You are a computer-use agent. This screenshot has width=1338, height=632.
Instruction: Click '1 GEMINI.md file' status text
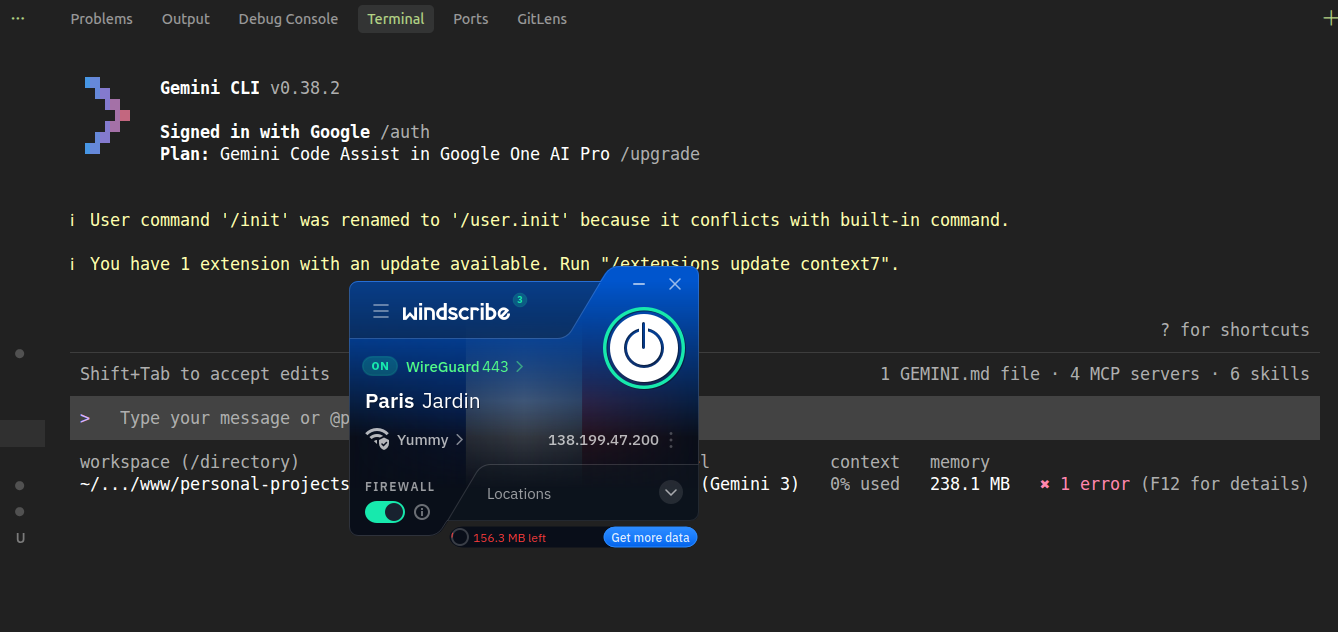960,374
